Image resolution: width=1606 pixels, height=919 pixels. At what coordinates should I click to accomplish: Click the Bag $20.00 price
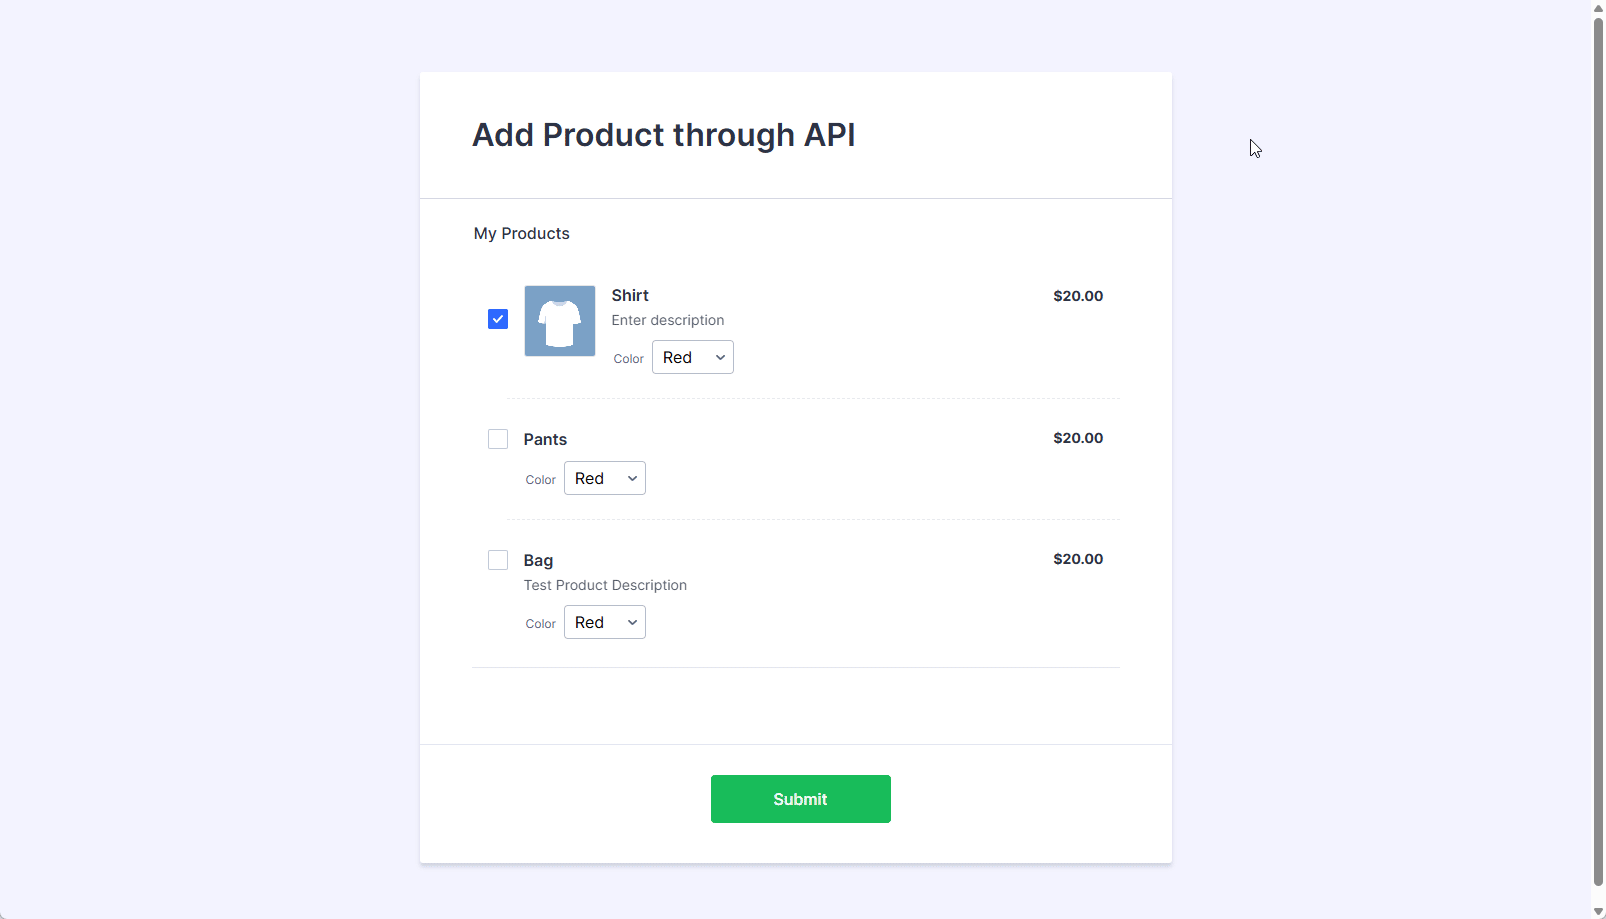coord(1078,559)
